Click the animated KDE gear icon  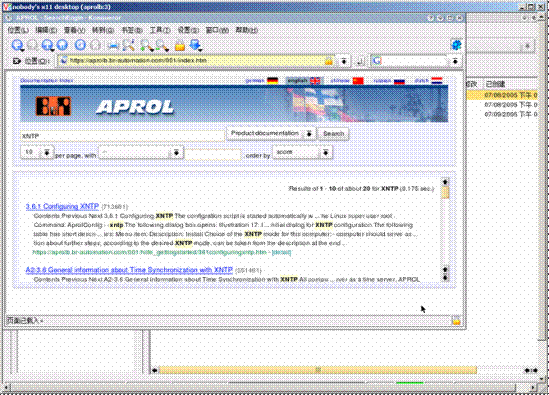[456, 45]
